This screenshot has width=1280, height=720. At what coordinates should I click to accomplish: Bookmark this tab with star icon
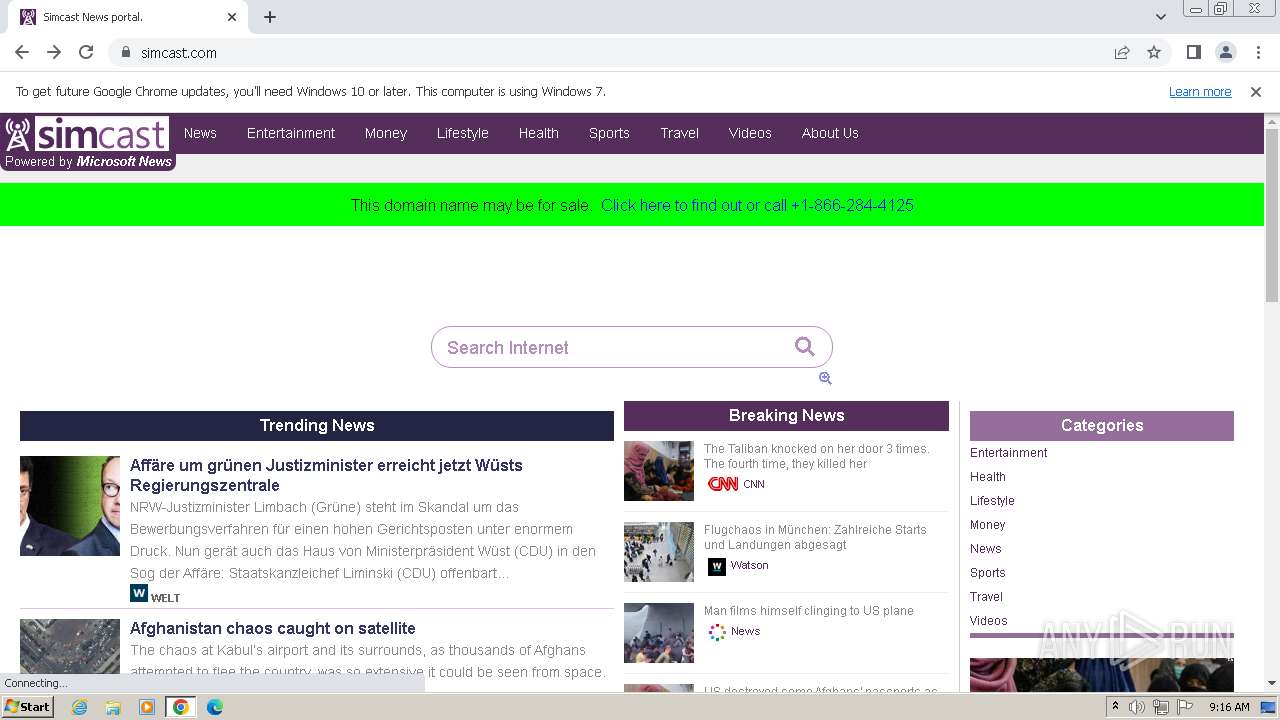[1154, 52]
